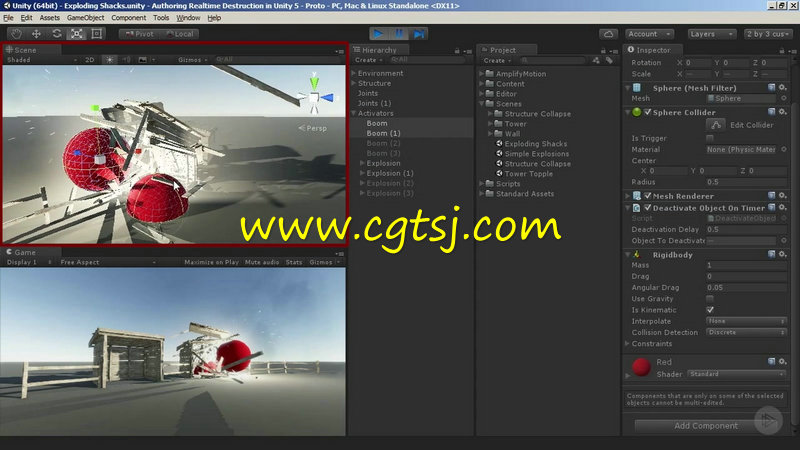Expand the Scripts folder
The image size is (800, 450).
(481, 183)
